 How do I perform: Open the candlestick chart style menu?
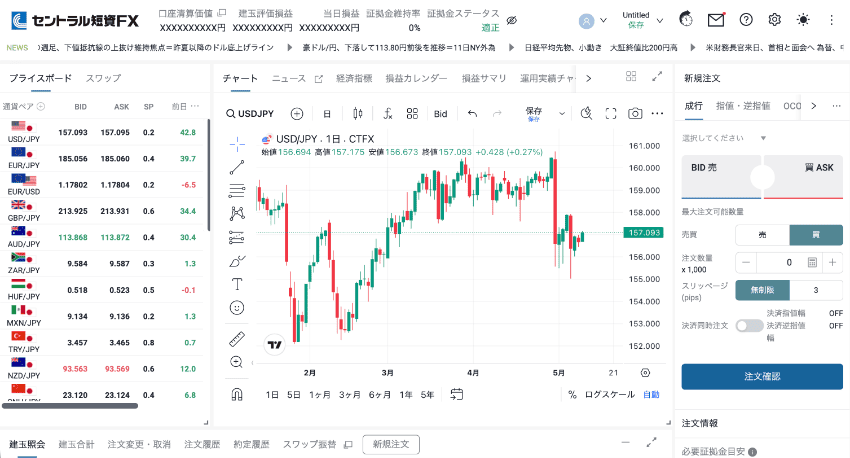(358, 113)
